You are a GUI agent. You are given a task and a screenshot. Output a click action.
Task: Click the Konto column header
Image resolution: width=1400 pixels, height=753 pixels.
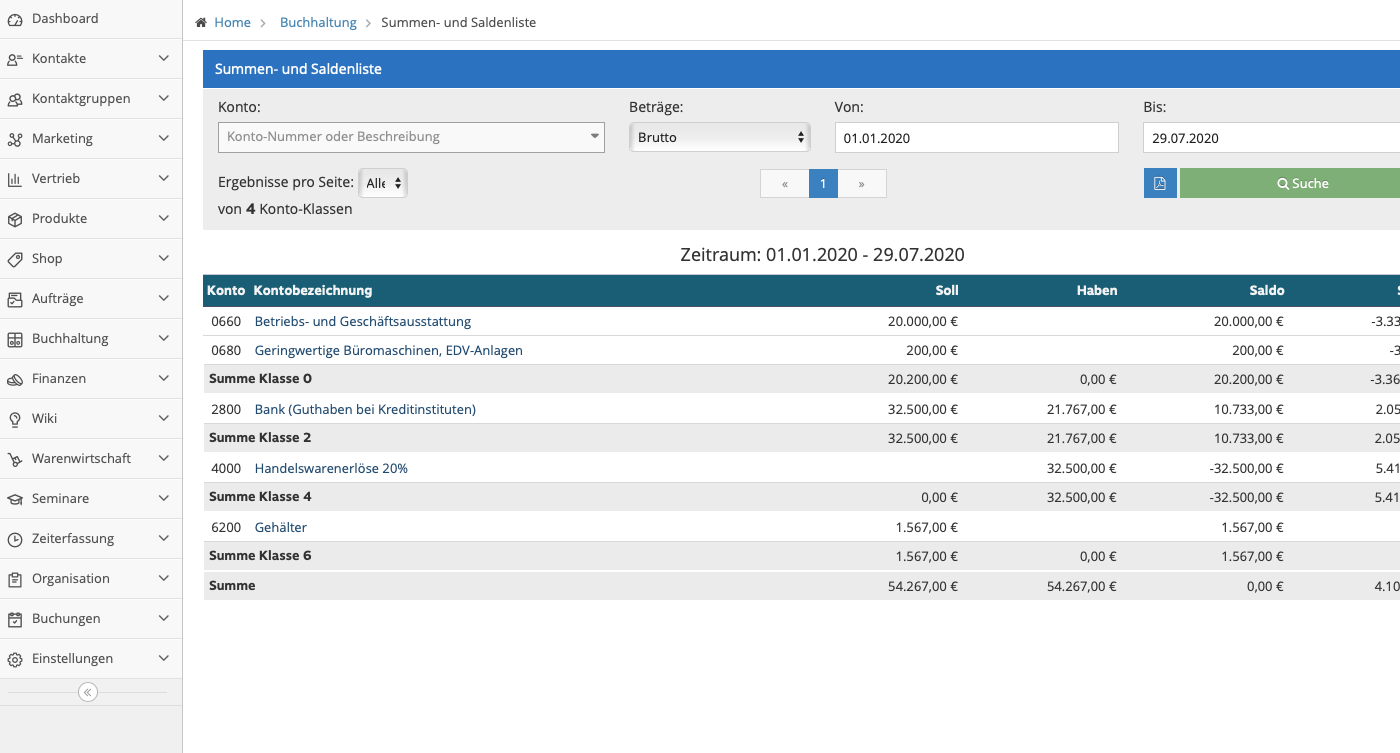[x=226, y=291]
